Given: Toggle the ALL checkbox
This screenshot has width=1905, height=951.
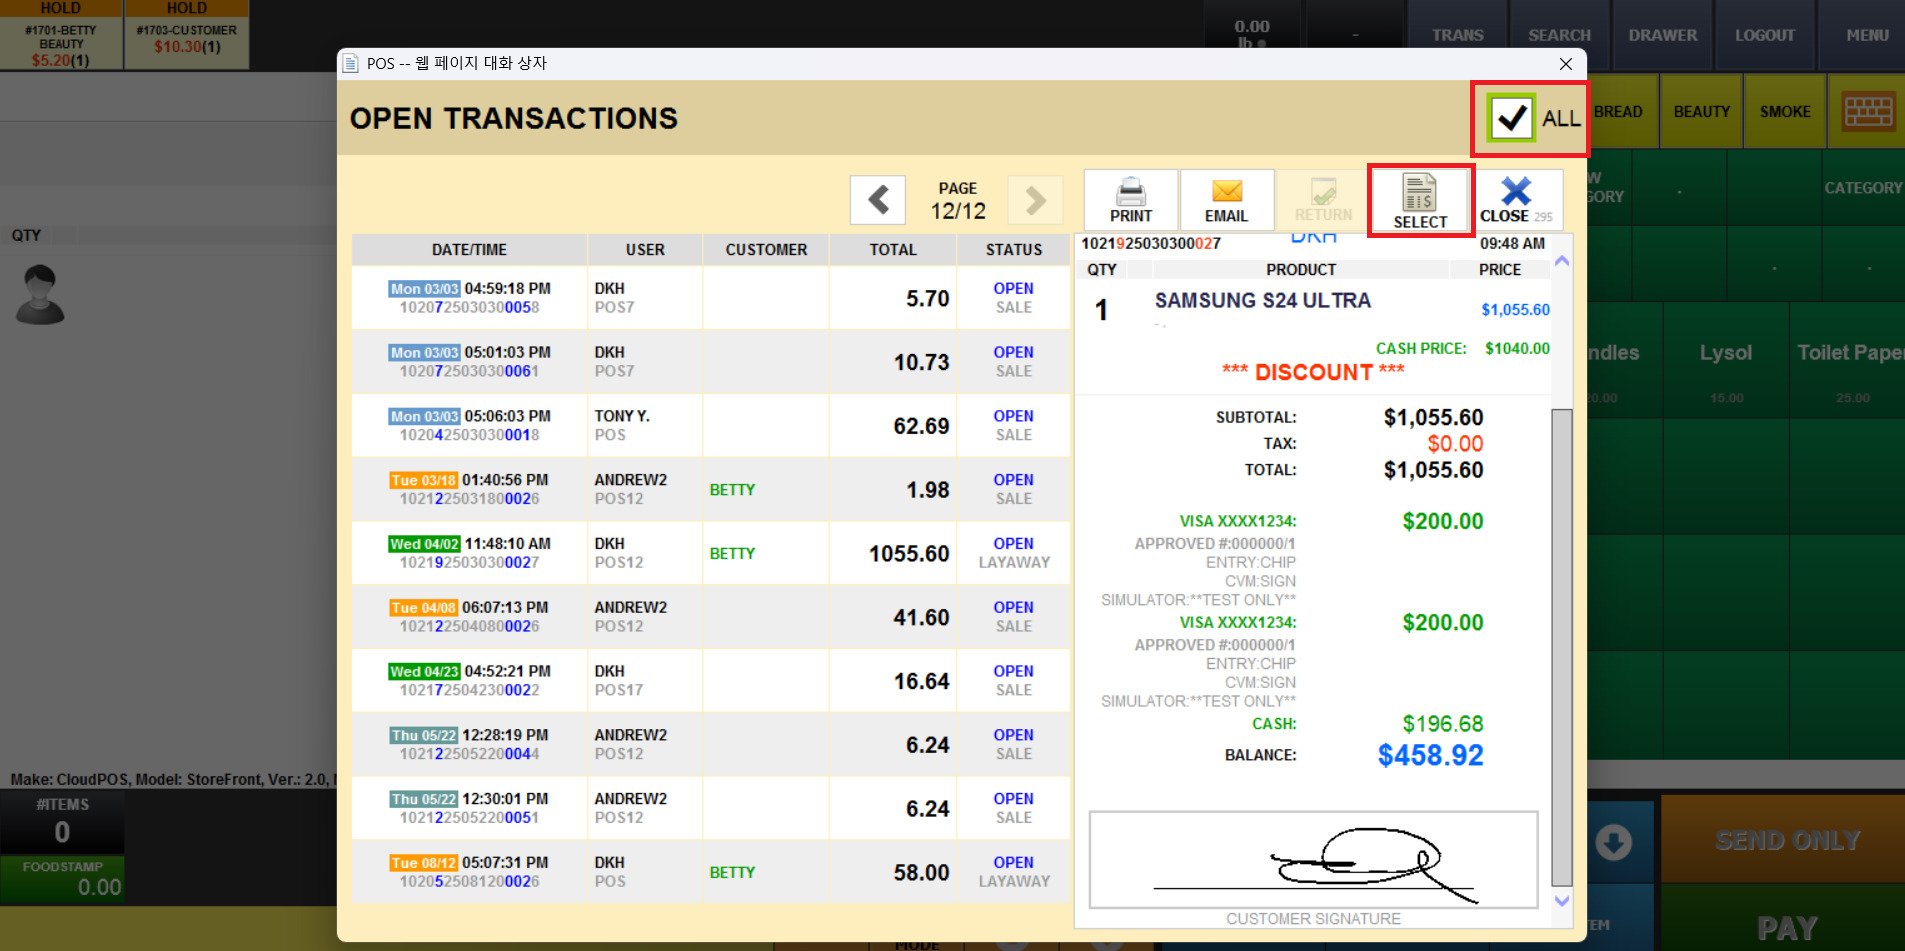Looking at the screenshot, I should (1510, 118).
